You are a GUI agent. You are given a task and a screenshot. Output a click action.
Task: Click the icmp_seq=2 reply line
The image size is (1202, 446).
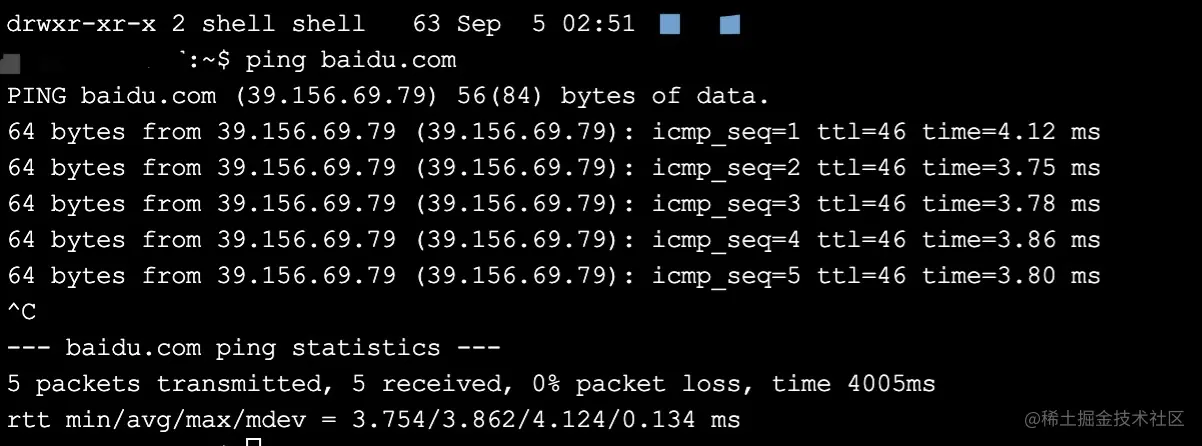click(x=553, y=168)
